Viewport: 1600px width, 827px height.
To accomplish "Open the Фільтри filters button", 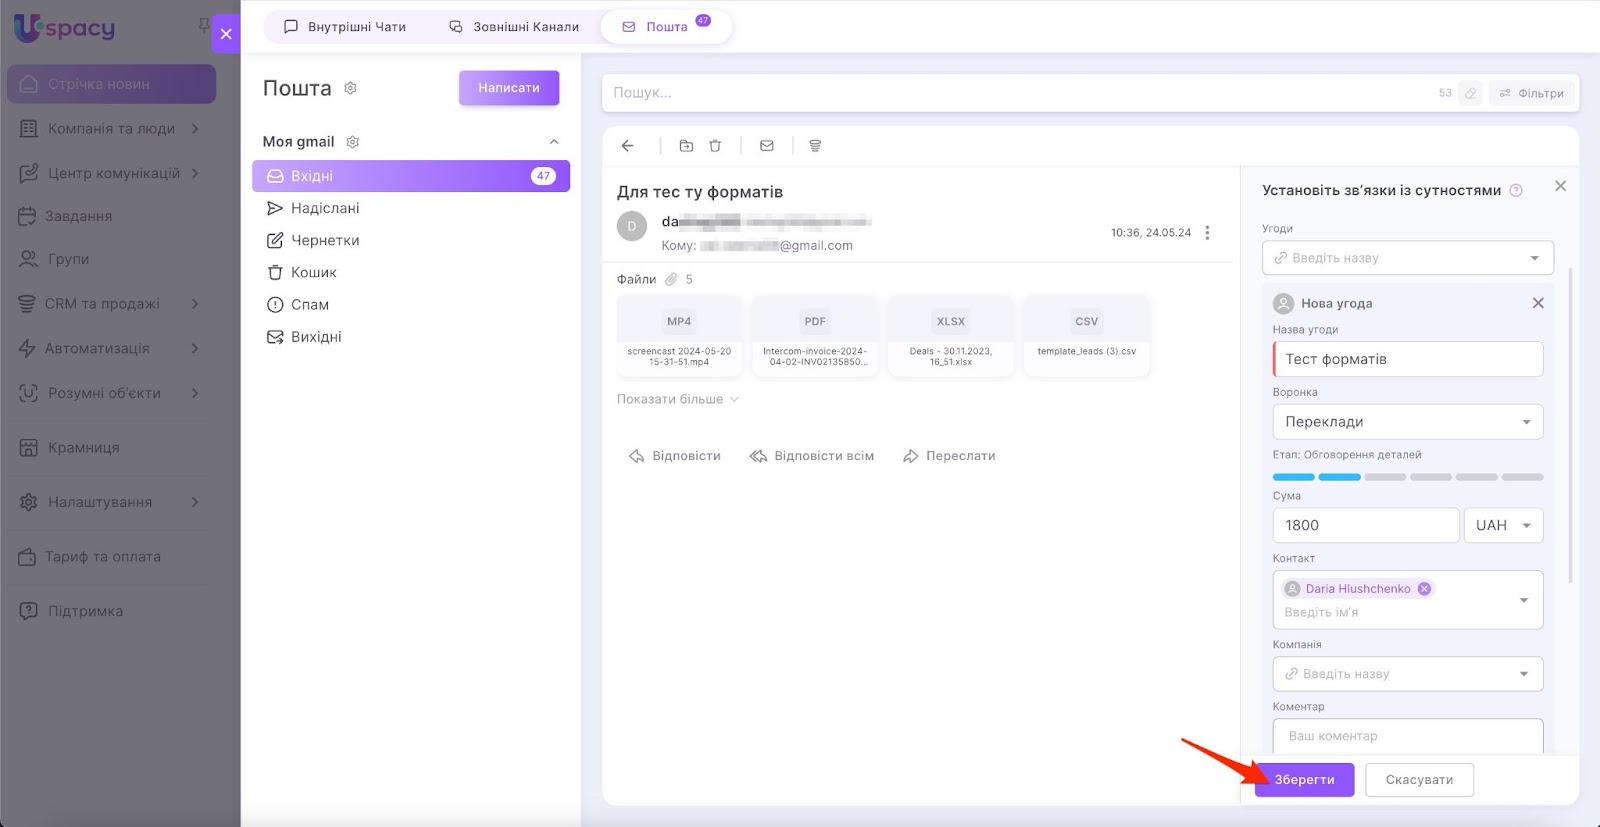I will click(1531, 93).
